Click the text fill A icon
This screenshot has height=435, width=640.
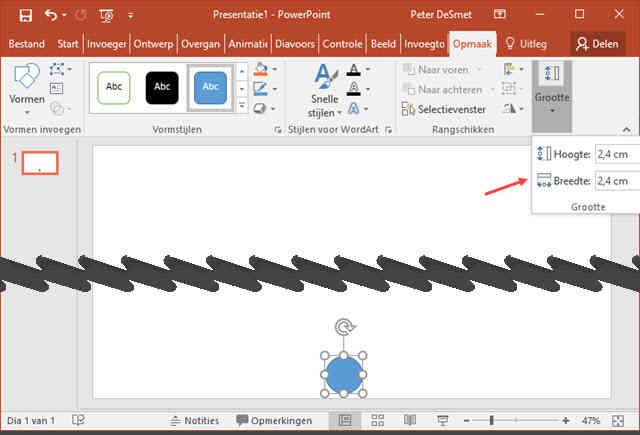tap(354, 70)
